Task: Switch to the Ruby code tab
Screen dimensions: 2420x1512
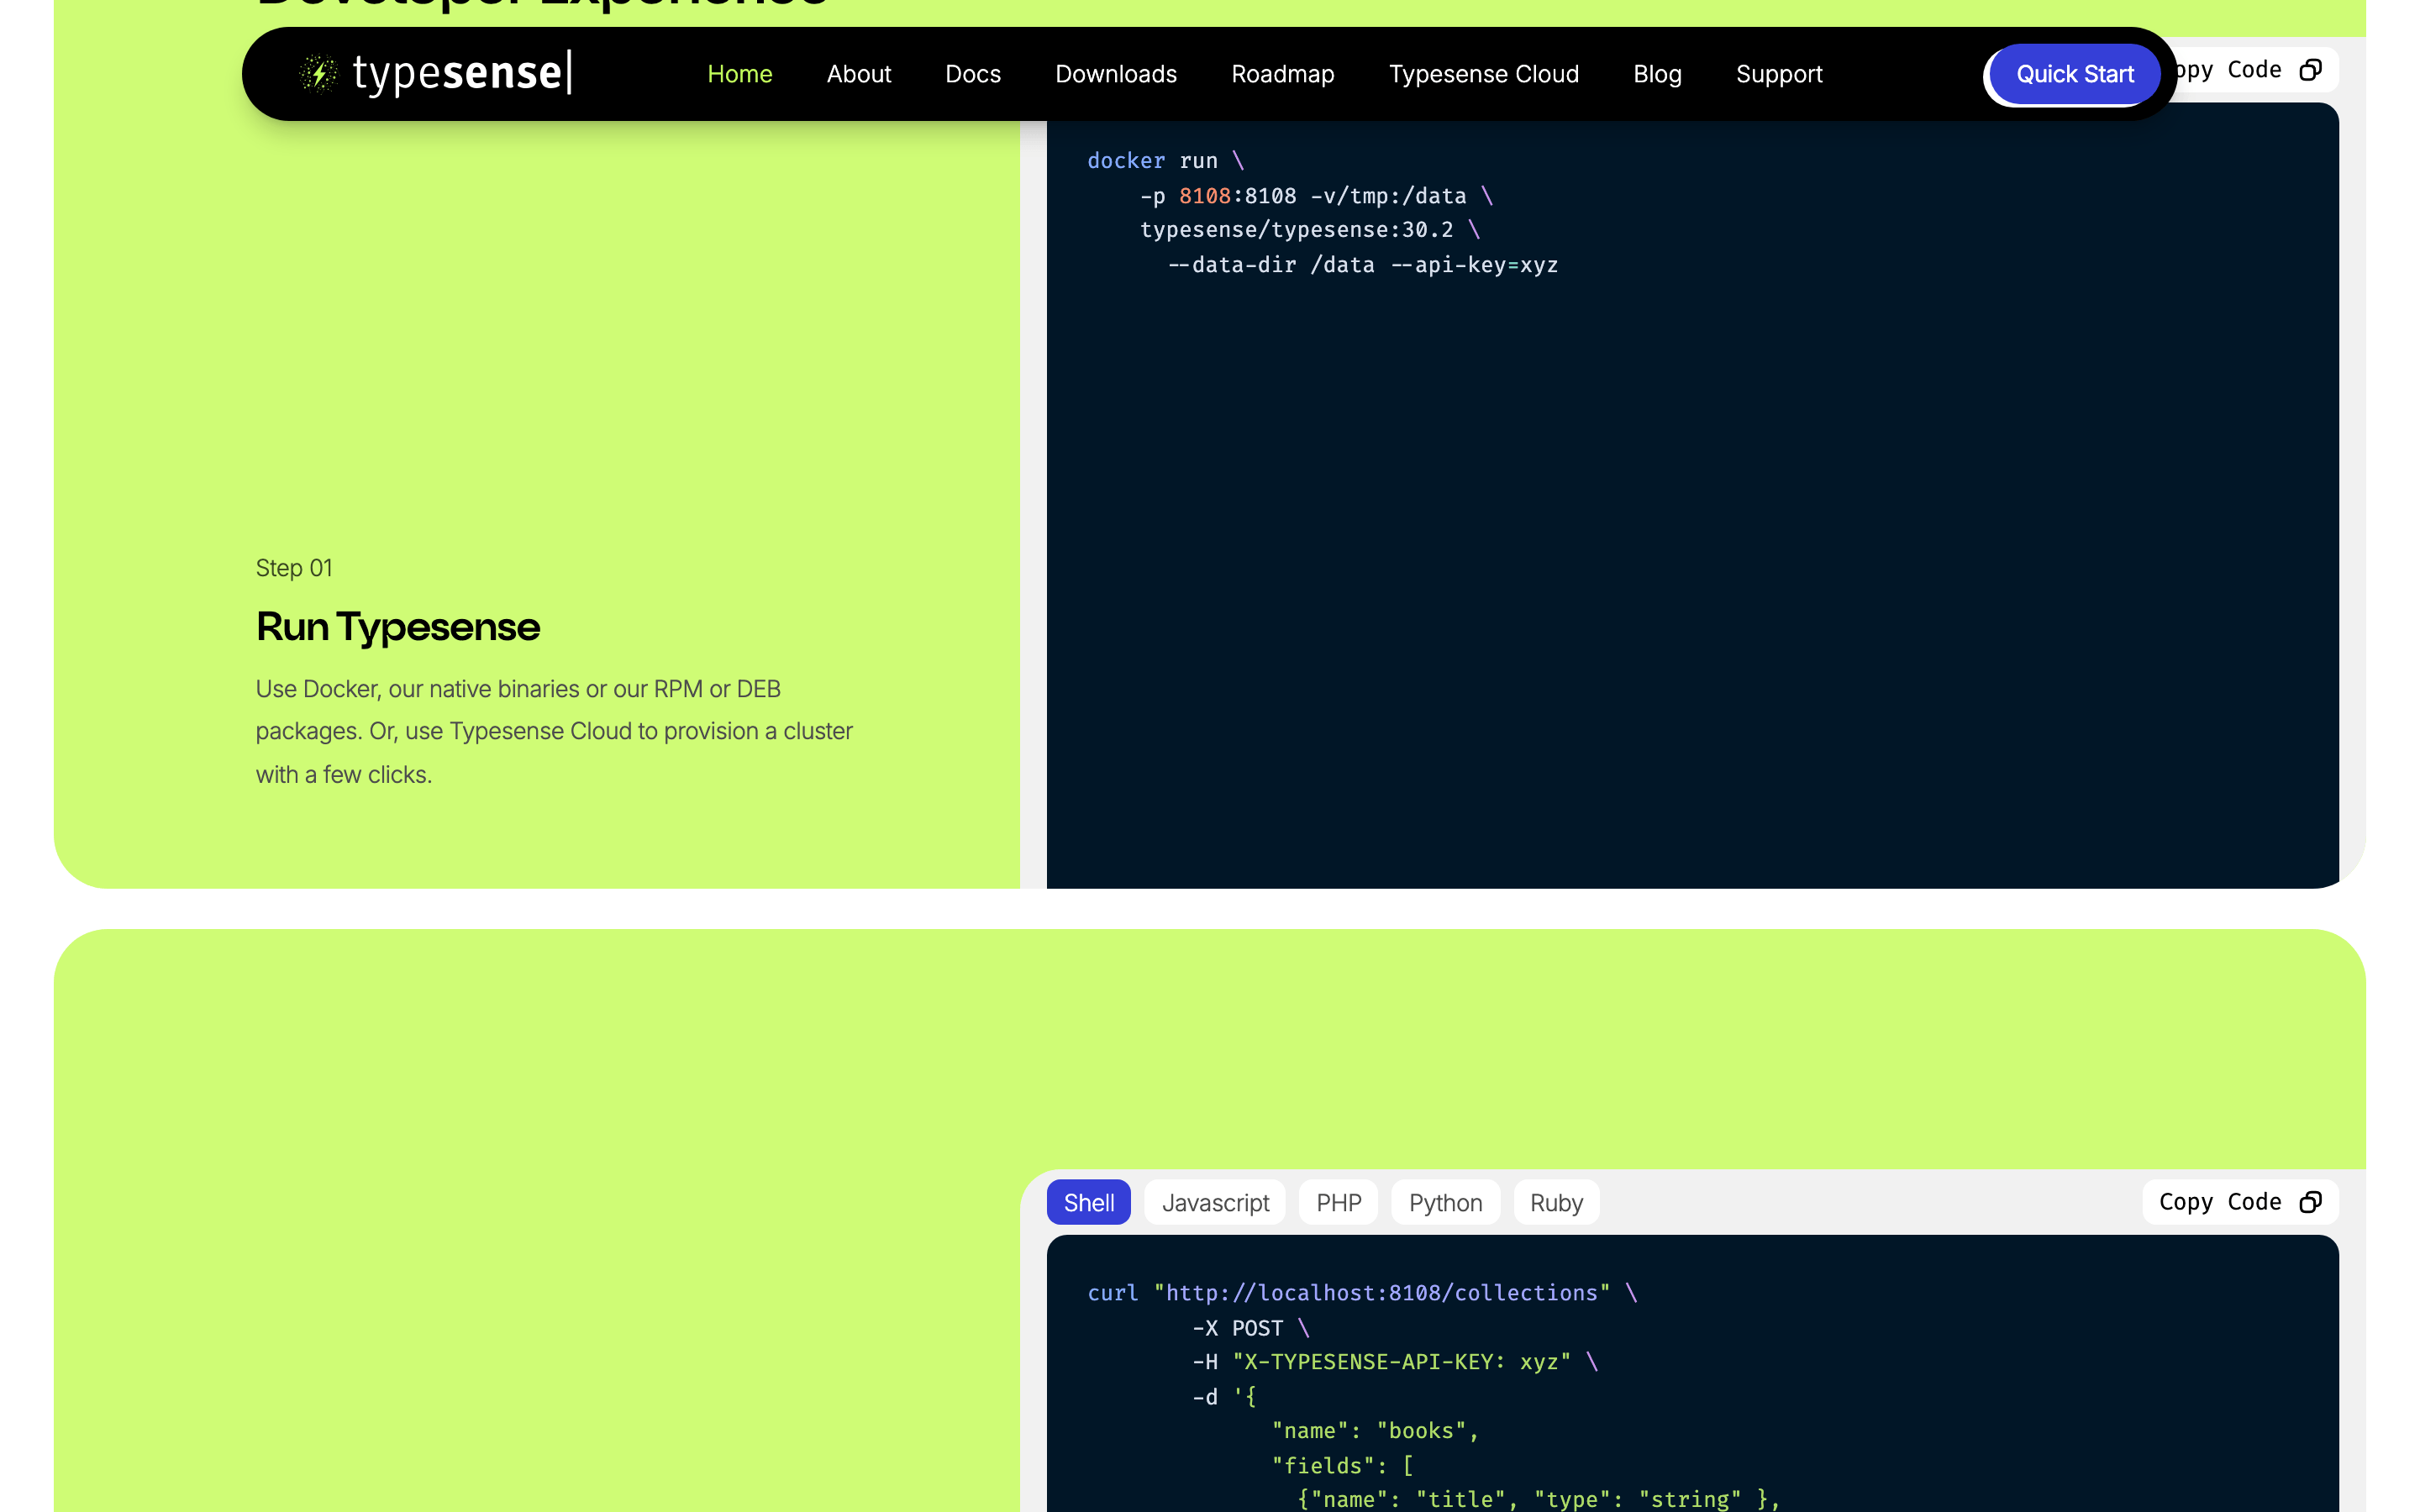Action: point(1556,1202)
